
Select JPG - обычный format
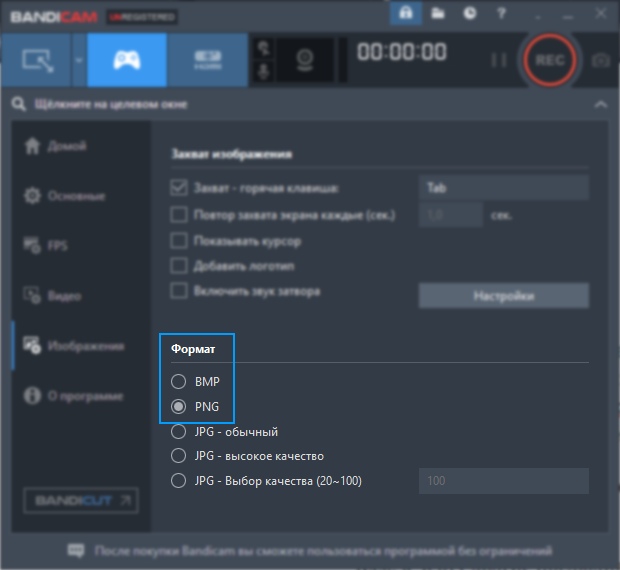[178, 432]
